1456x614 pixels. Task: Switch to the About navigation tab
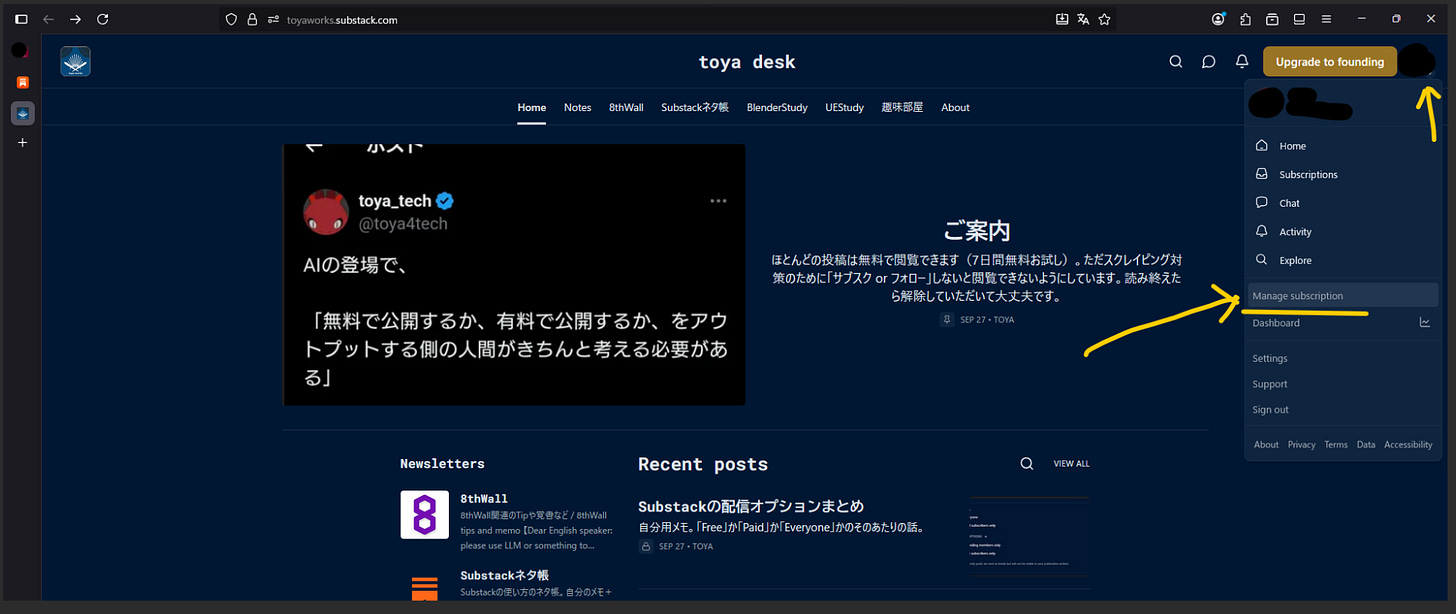(x=955, y=107)
